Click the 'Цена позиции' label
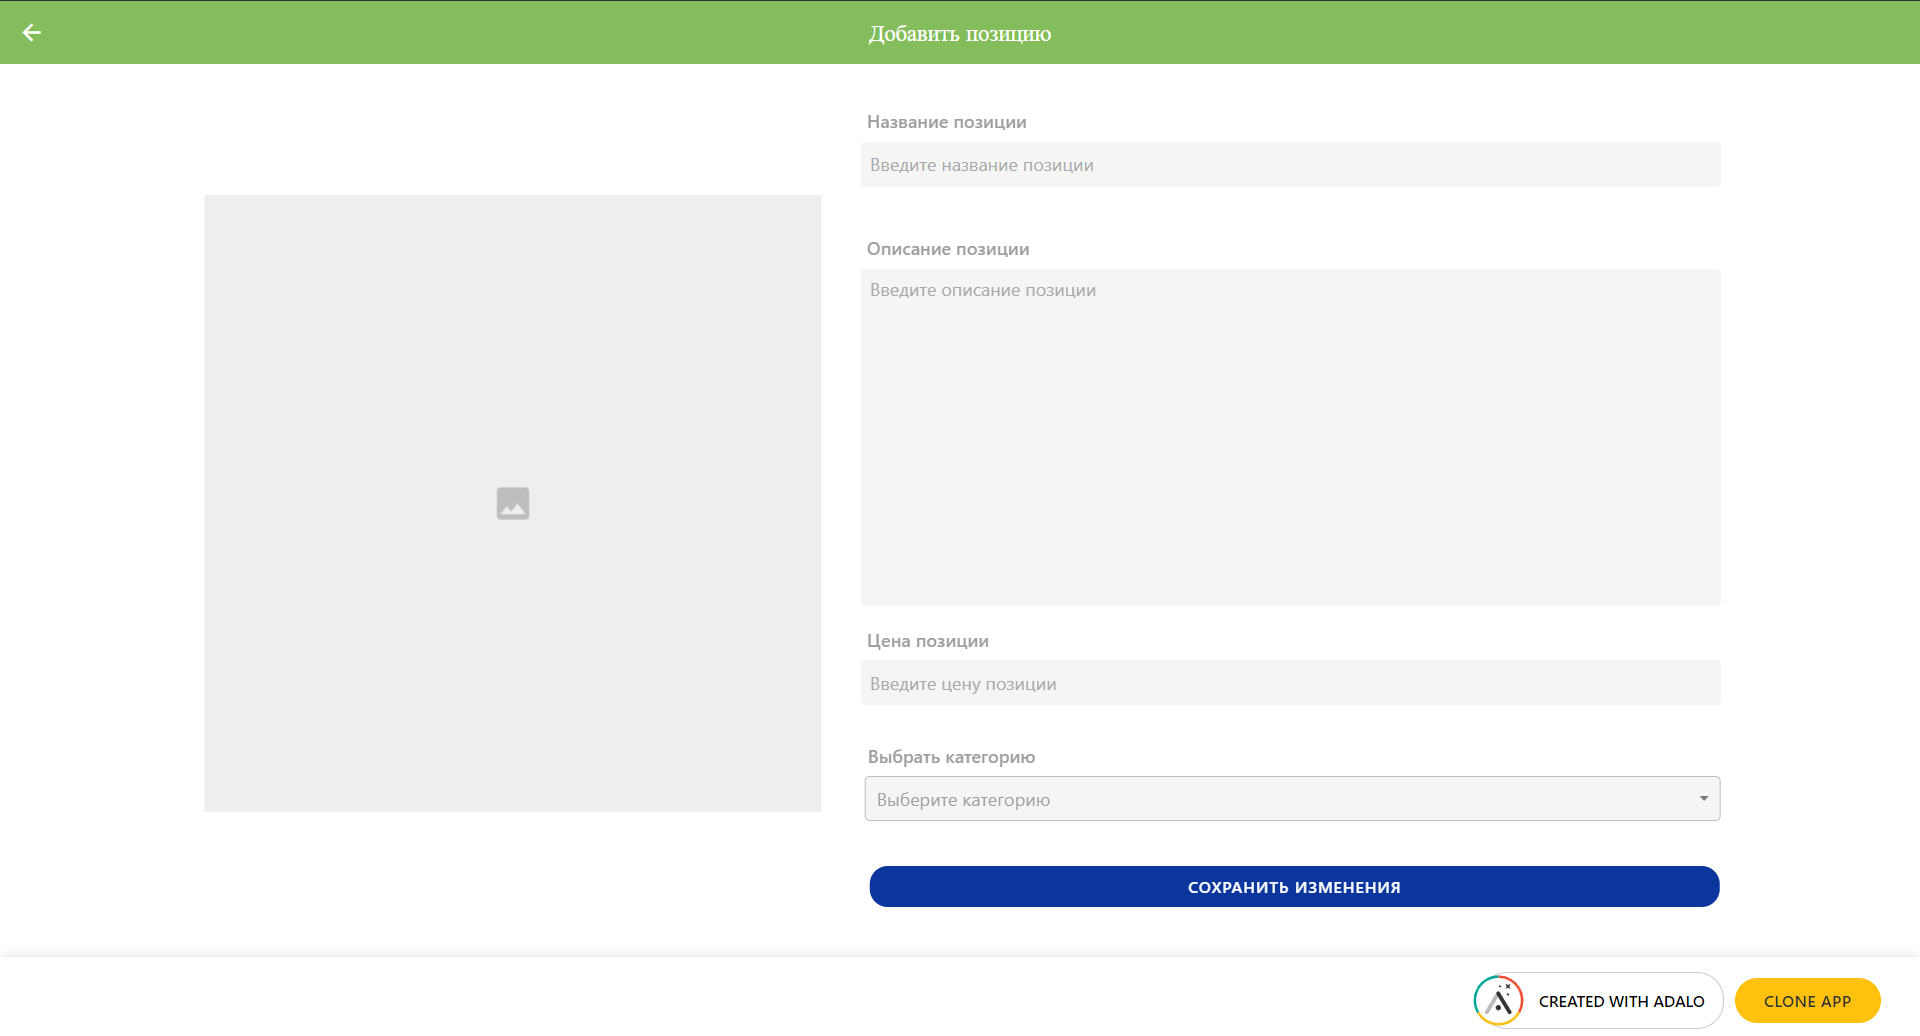The width and height of the screenshot is (1920, 1036). tap(928, 641)
